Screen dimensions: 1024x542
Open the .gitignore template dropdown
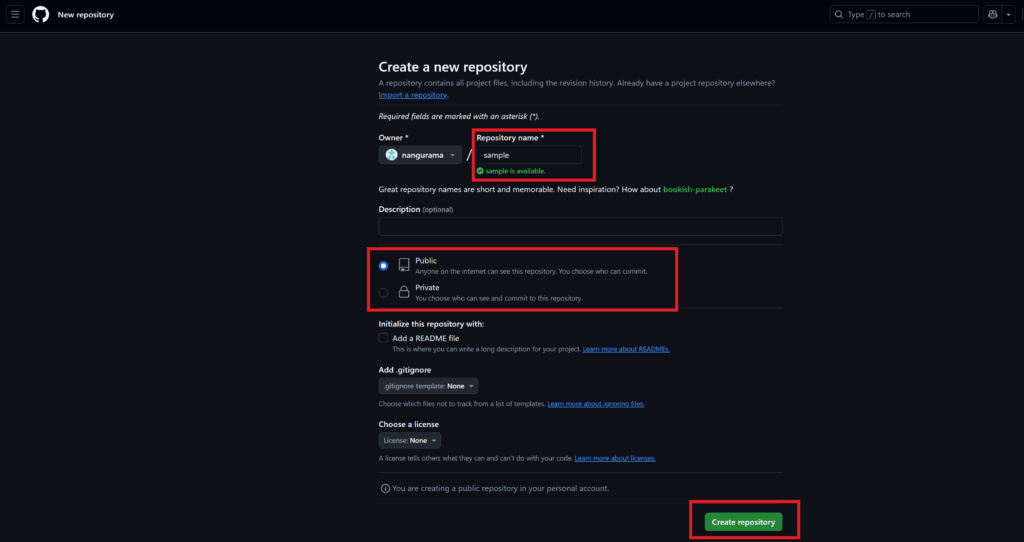coord(428,386)
